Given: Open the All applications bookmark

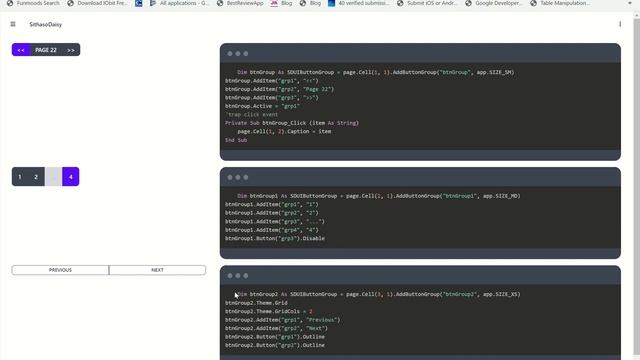Looking at the screenshot, I should pos(179,3).
